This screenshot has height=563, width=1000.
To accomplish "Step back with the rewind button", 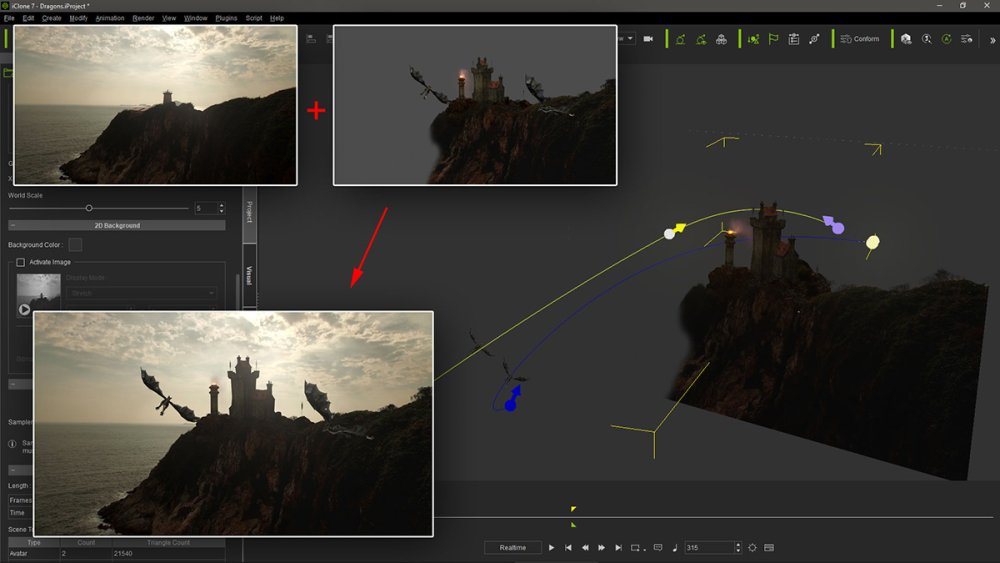I will 585,548.
